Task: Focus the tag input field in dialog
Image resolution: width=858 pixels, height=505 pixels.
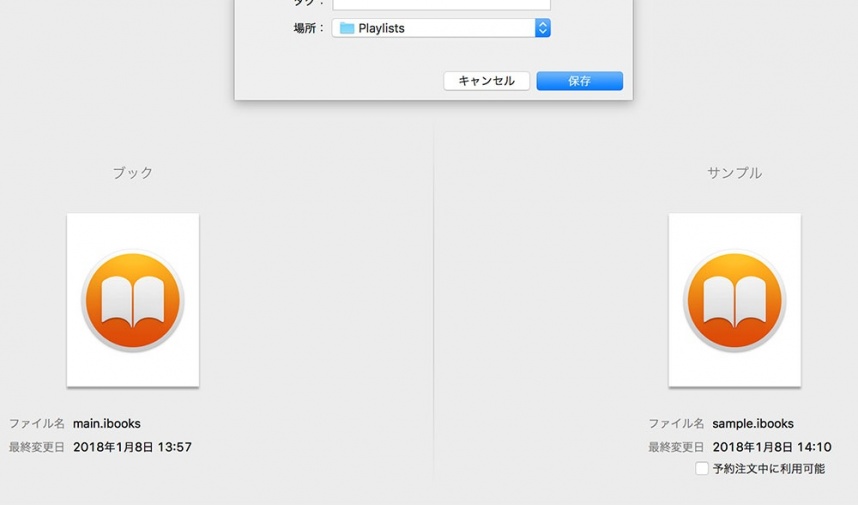Action: 441,4
